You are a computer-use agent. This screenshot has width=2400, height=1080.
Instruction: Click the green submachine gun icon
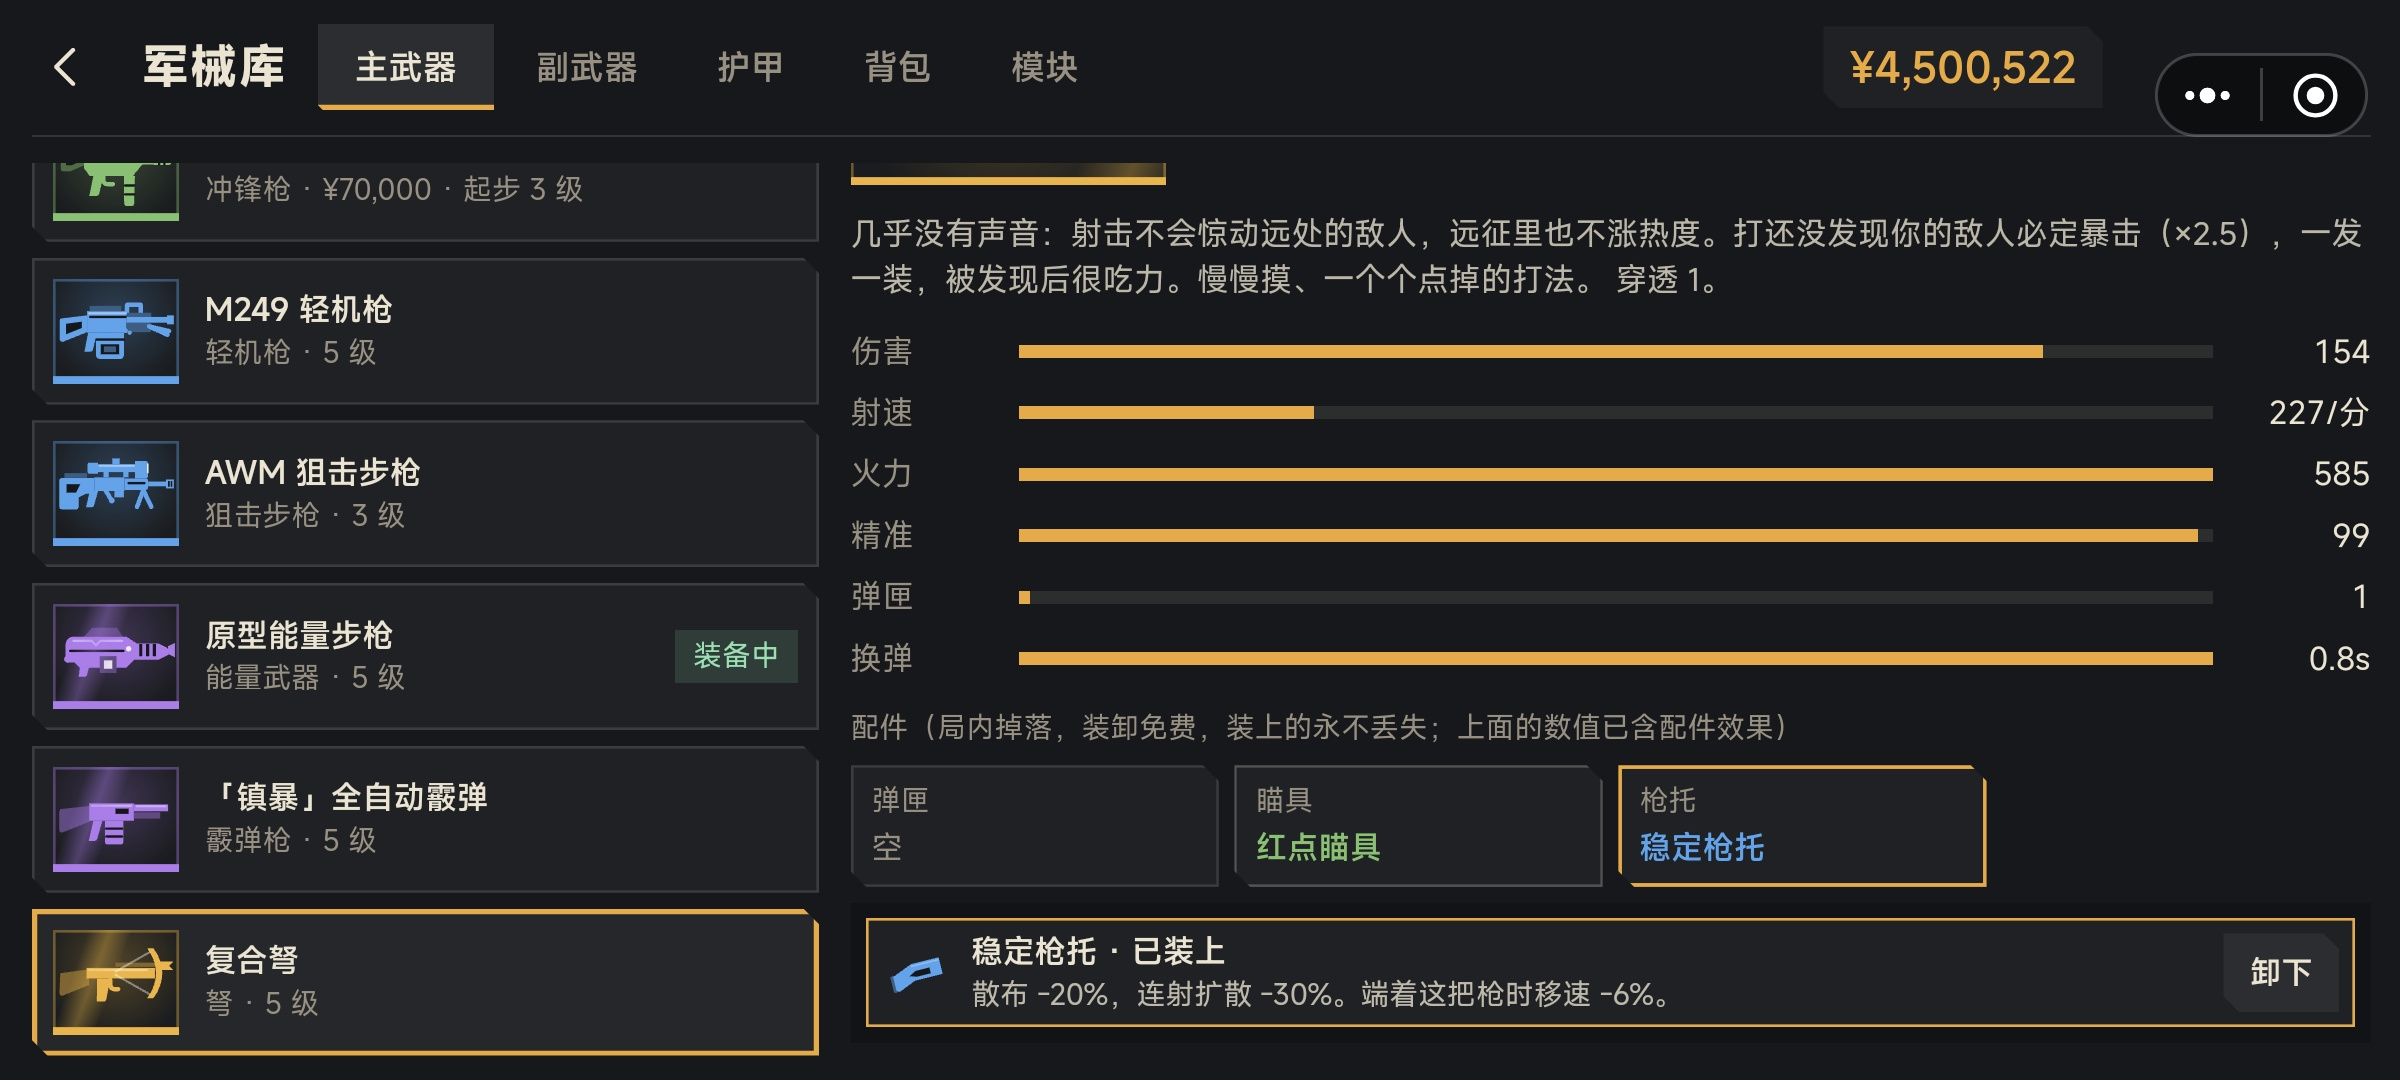pyautogui.click(x=116, y=190)
